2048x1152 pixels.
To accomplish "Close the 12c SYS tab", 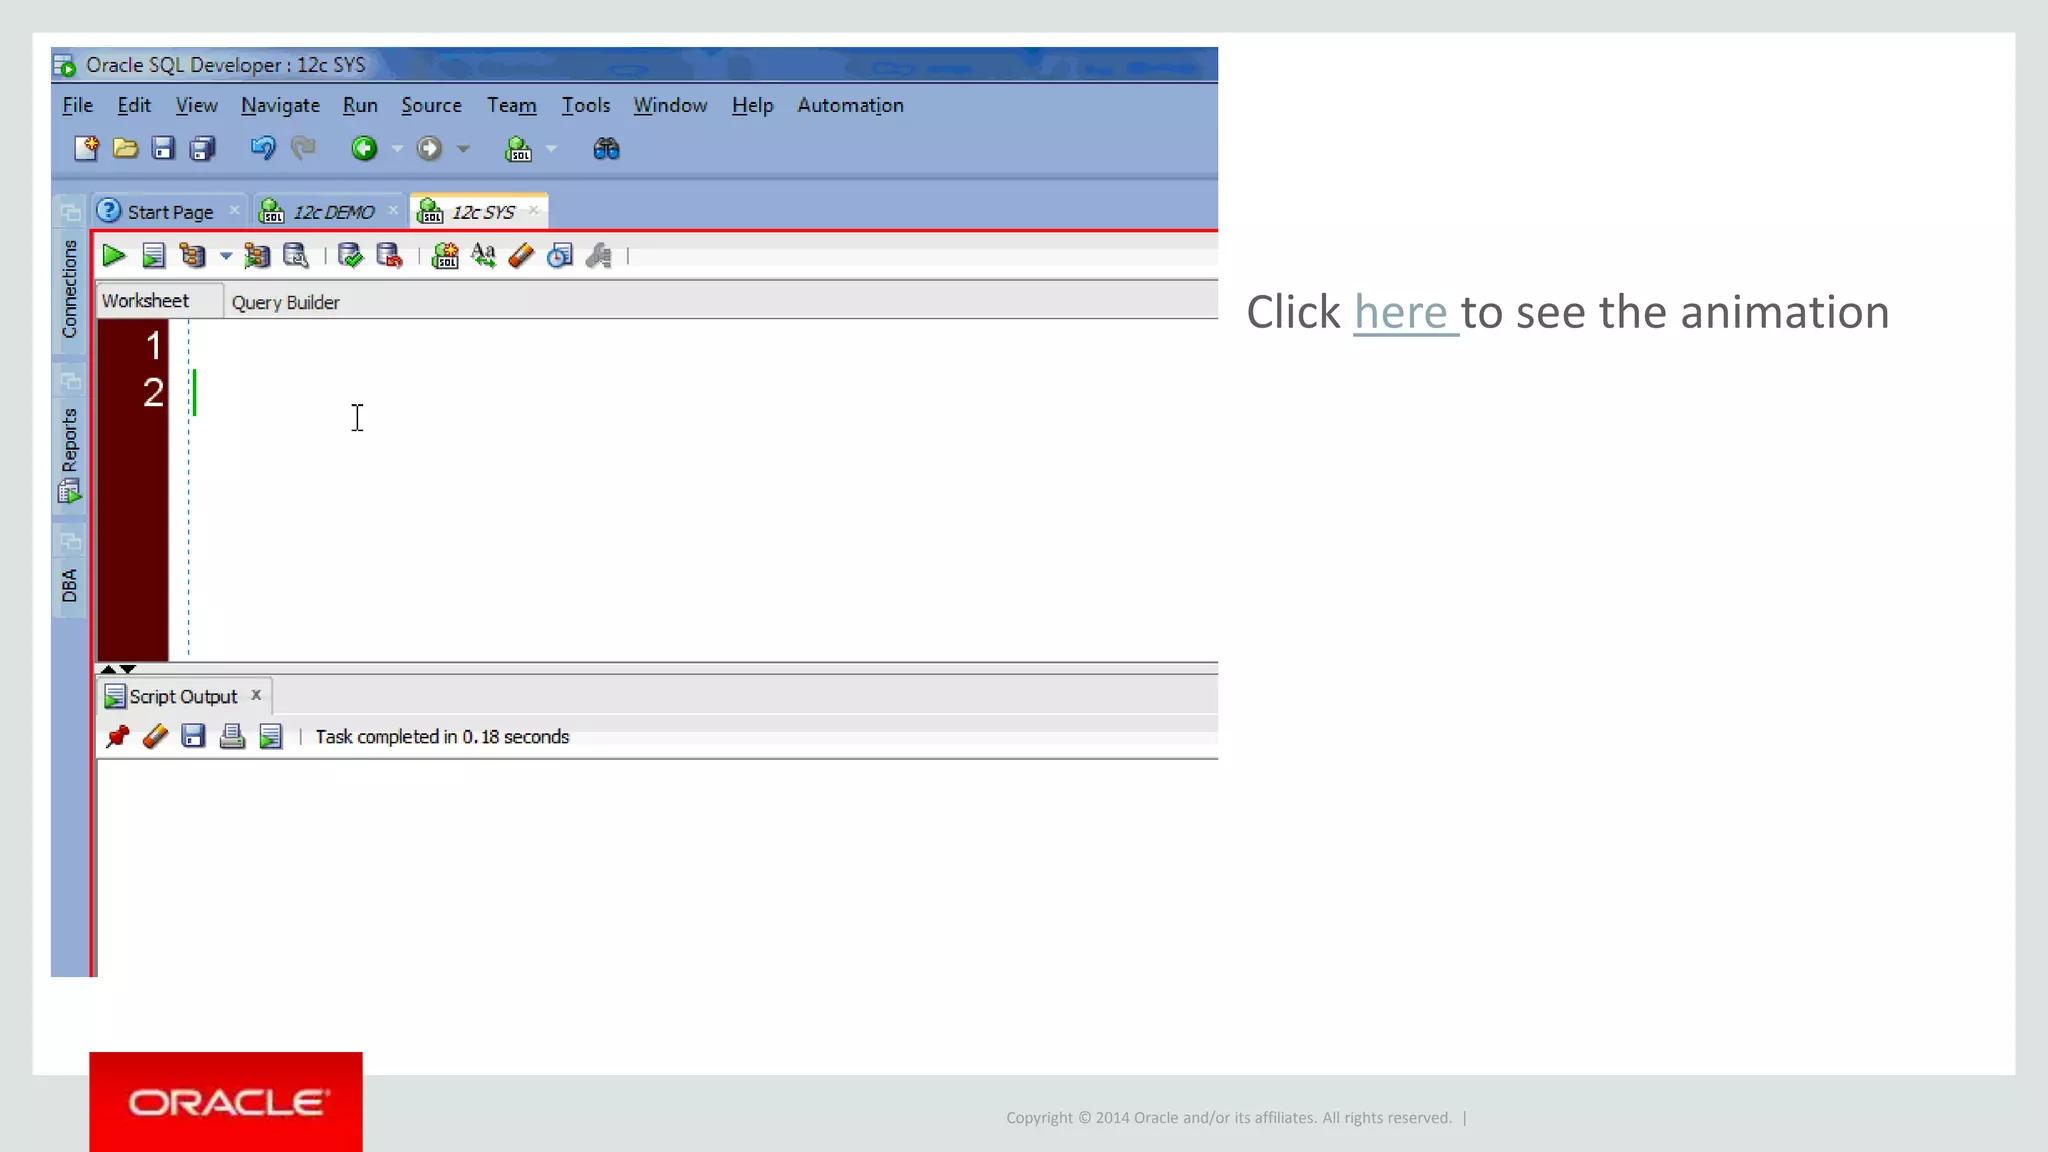I will click(x=534, y=210).
